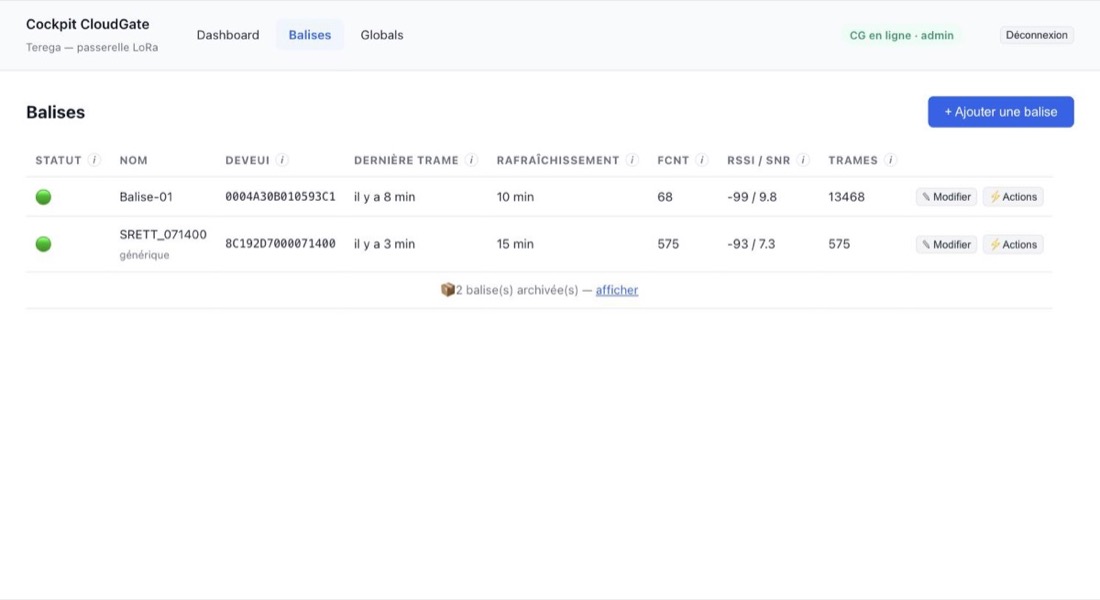Click the FCNT value 68
1100x600 pixels.
click(665, 197)
